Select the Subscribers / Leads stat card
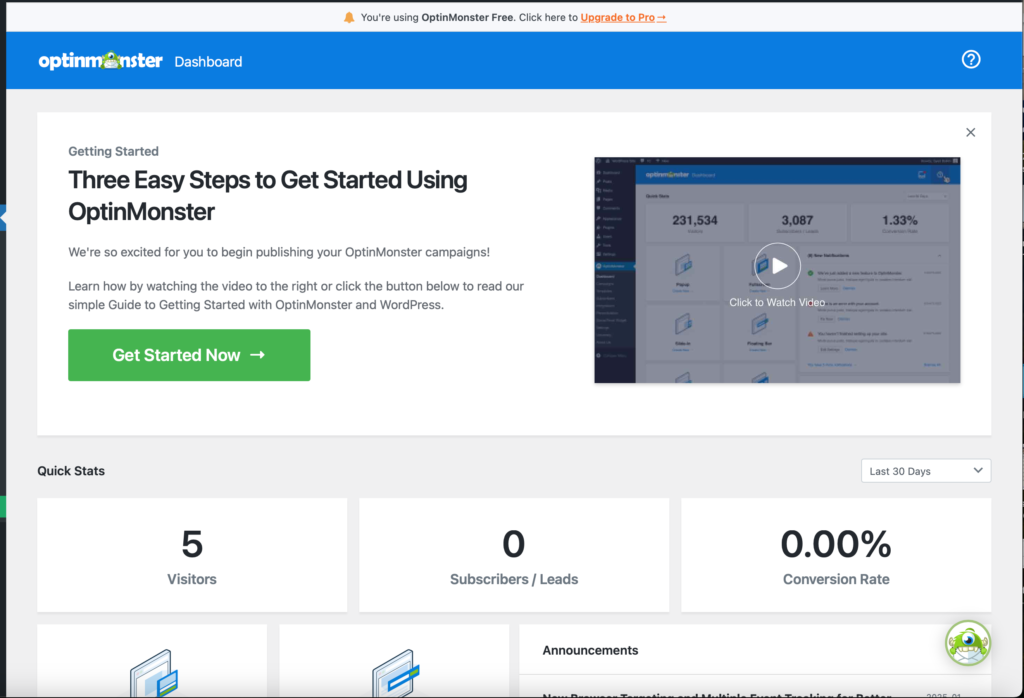Screen dimensions: 1024x698 [x=513, y=555]
